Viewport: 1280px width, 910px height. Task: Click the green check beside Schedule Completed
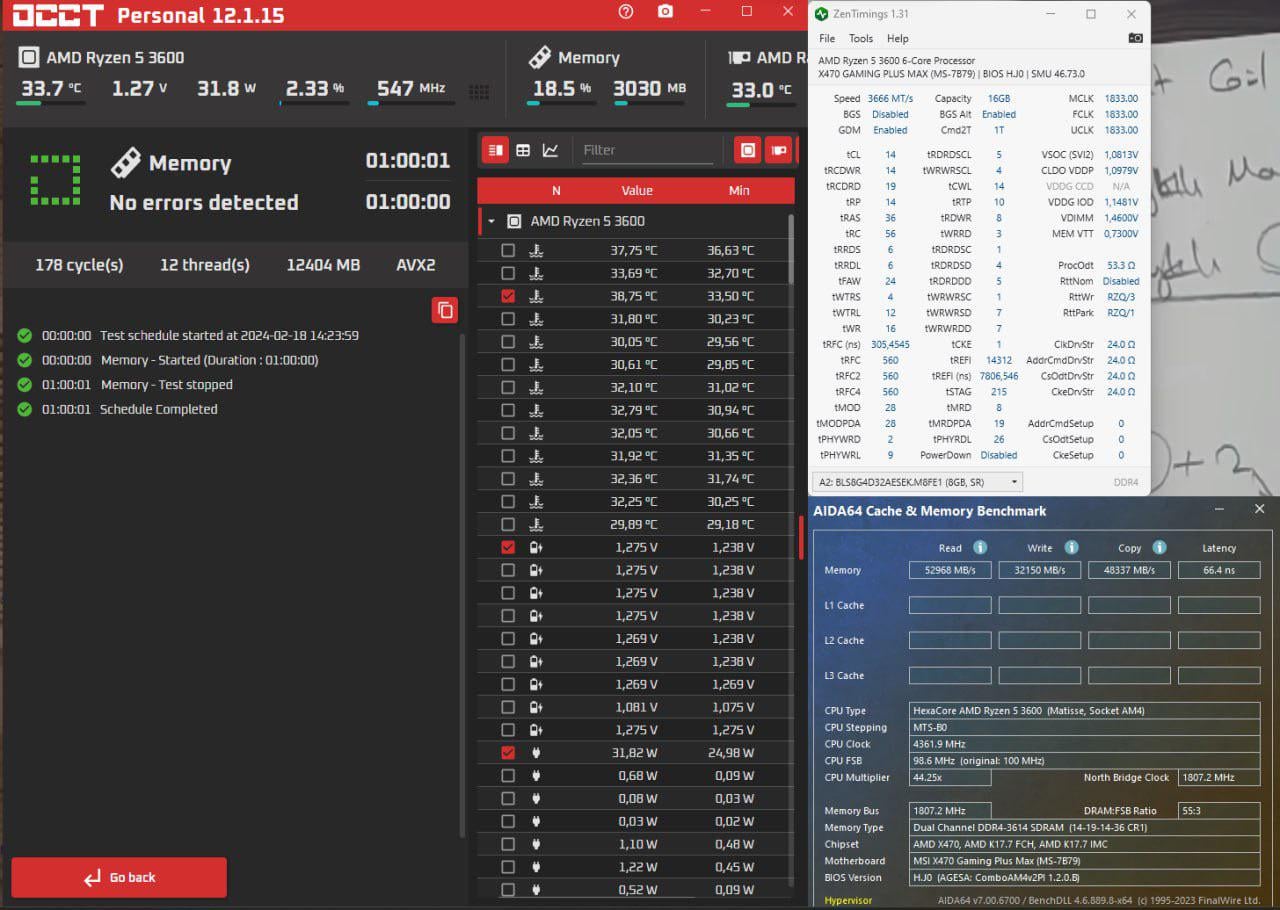25,409
